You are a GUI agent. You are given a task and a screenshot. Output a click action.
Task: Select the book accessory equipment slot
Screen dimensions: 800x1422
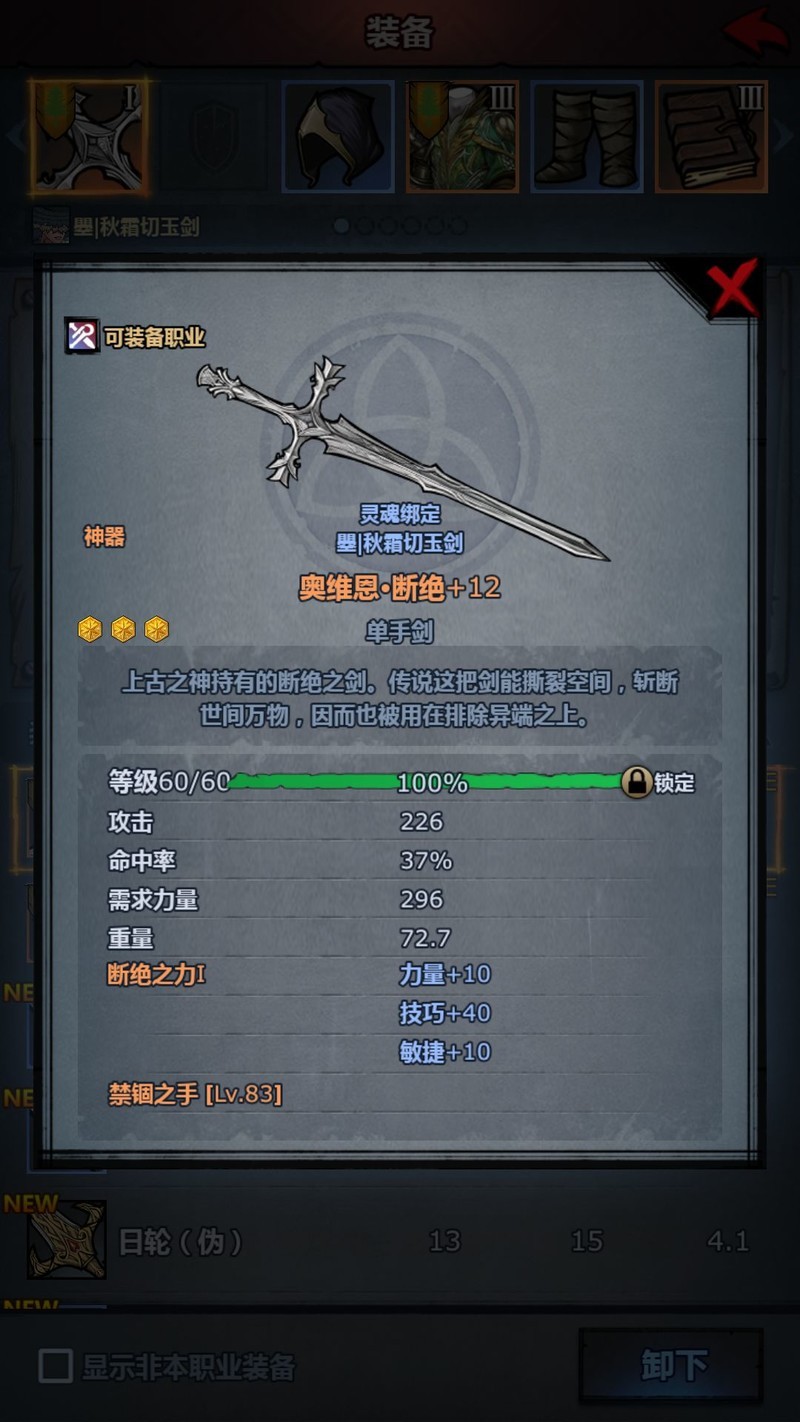pyautogui.click(x=711, y=136)
